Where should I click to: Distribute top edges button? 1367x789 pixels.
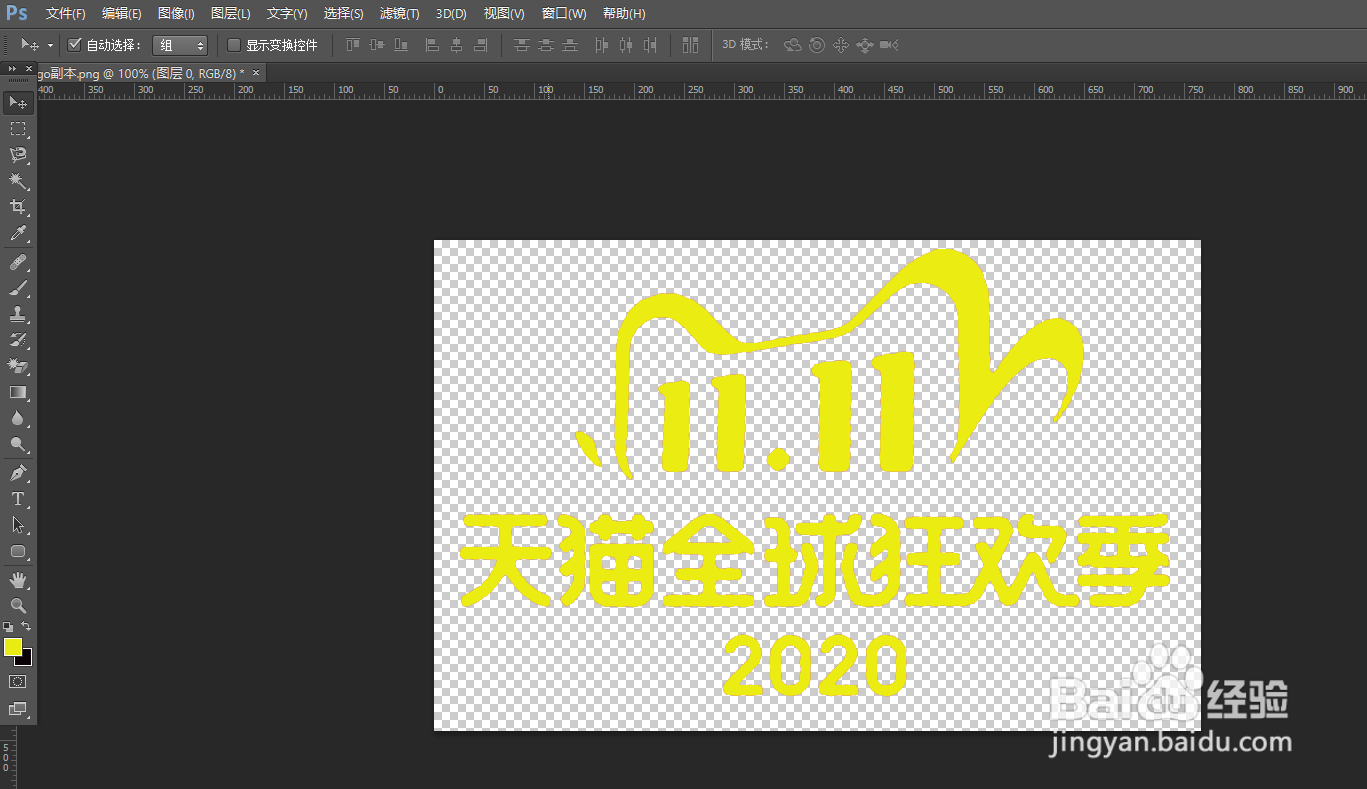tap(521, 45)
